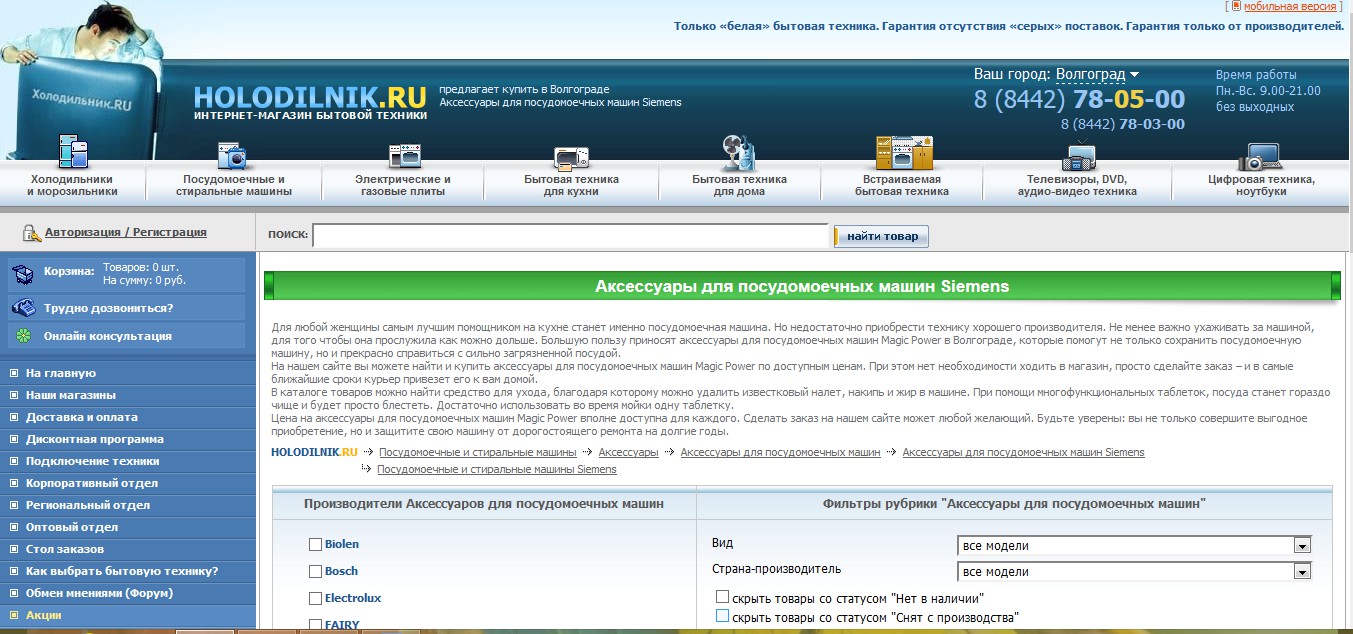
Task: Open breadcrumb Посудомоечные и стиральные машины Siemens
Action: pyautogui.click(x=497, y=469)
